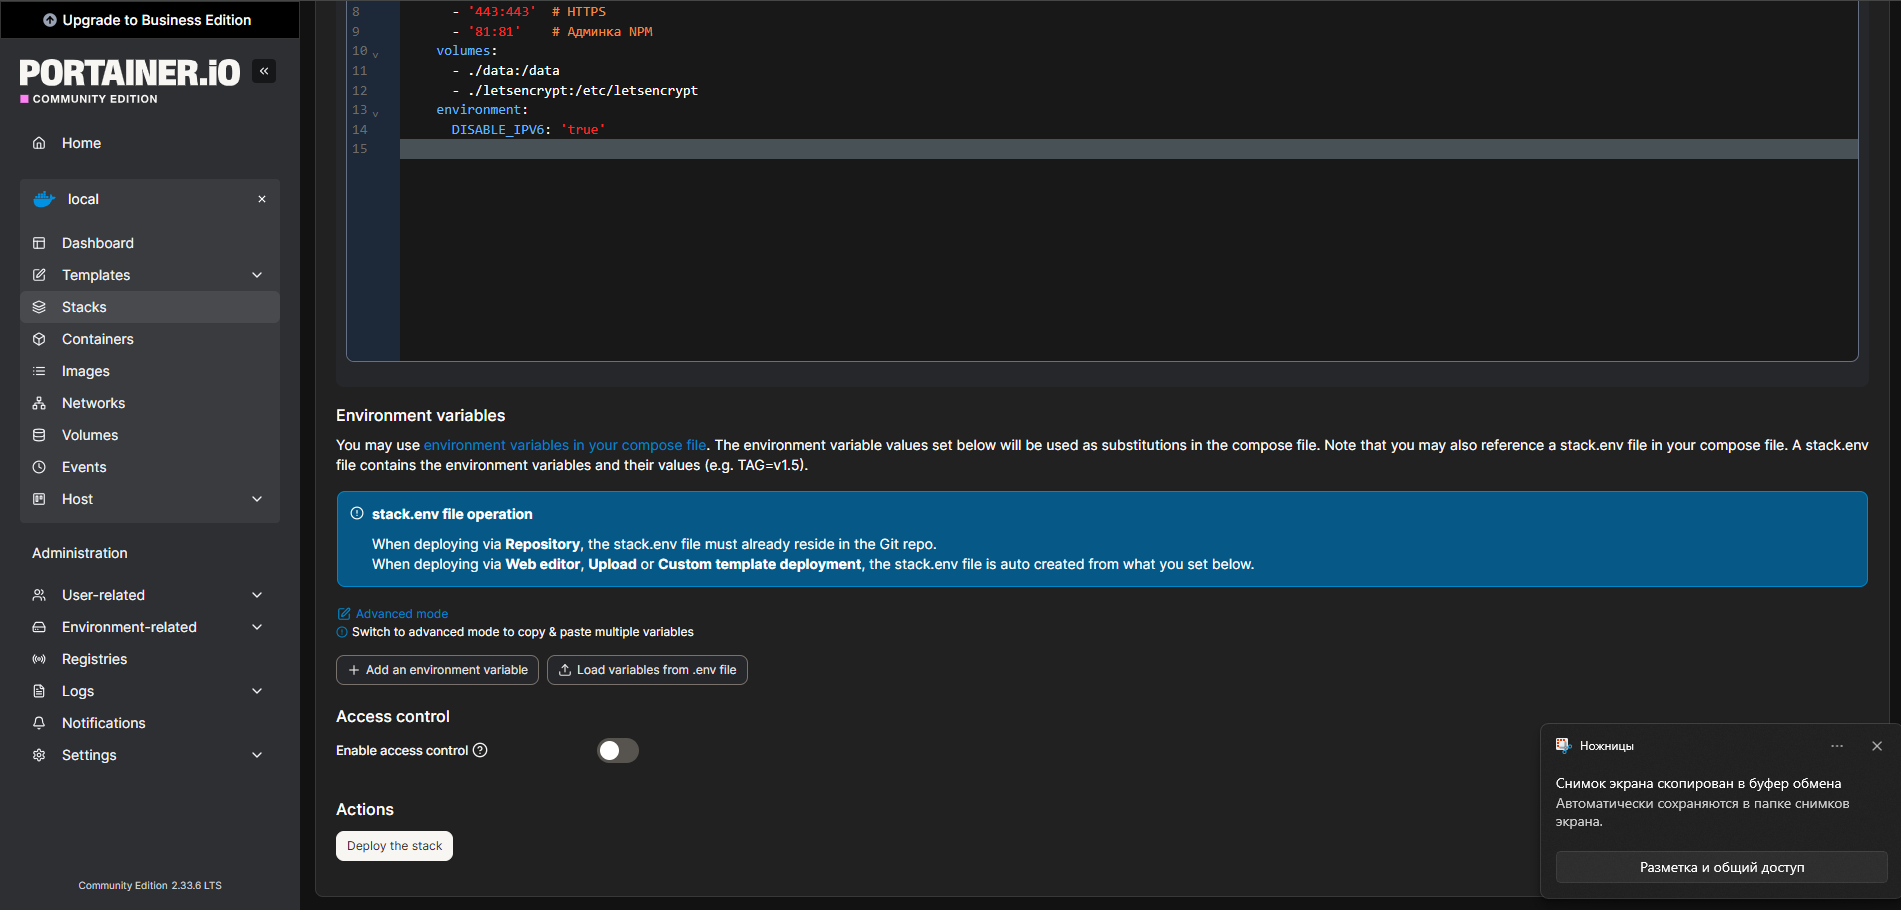The height and width of the screenshot is (910, 1901).
Task: Click the Stacks layers icon
Action: [x=39, y=307]
